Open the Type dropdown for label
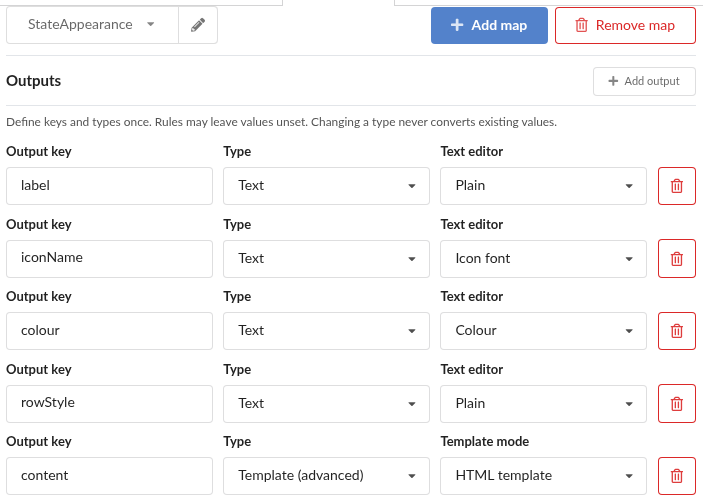 pos(326,186)
